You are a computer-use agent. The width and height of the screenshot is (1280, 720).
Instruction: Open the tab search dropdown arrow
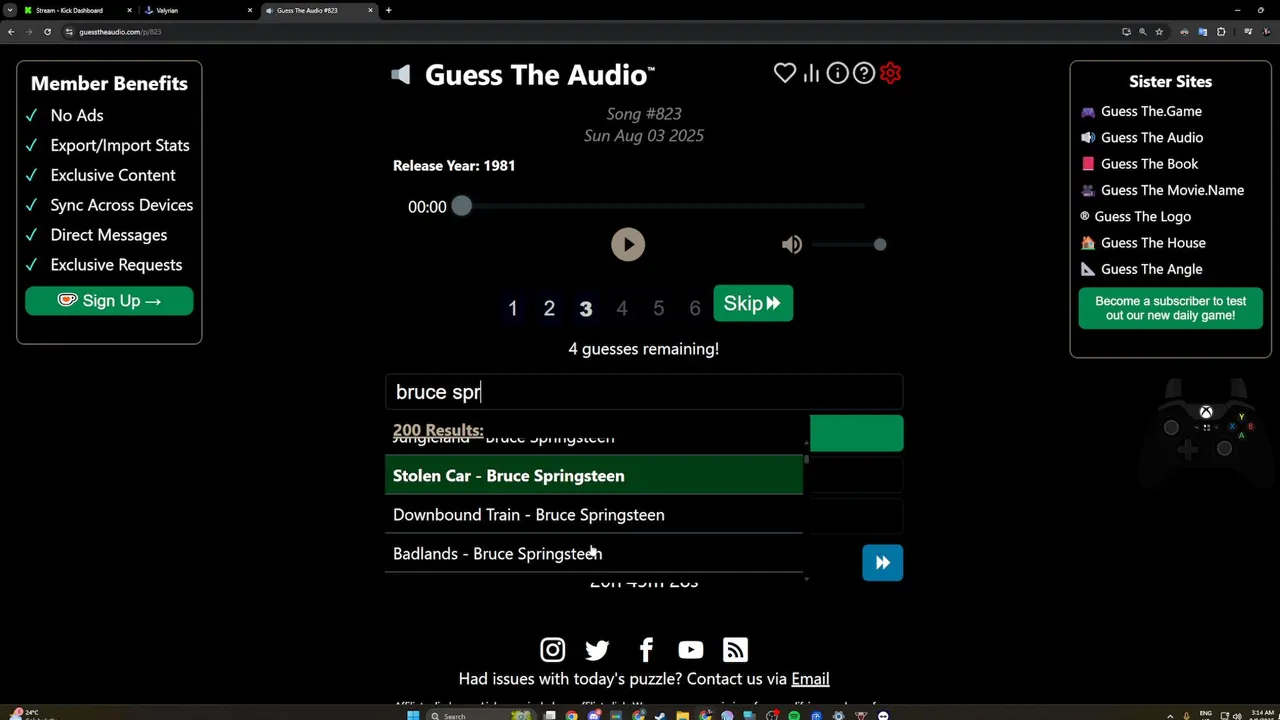tap(10, 10)
